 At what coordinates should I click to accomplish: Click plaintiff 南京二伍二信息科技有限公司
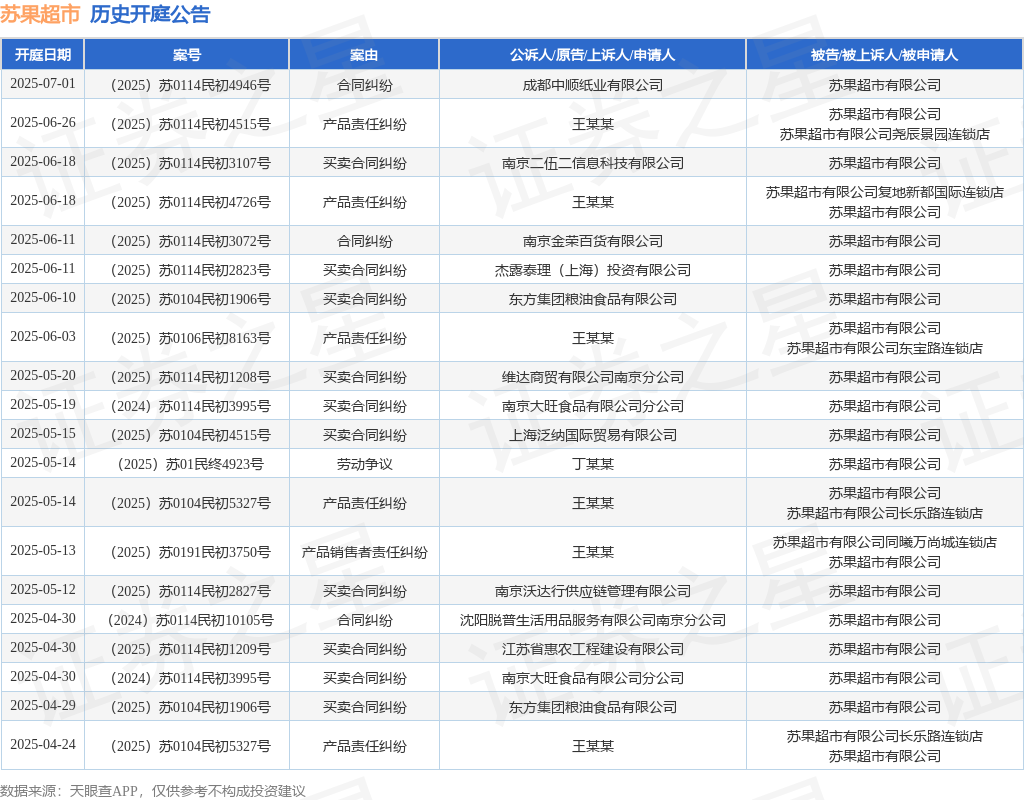click(x=592, y=163)
